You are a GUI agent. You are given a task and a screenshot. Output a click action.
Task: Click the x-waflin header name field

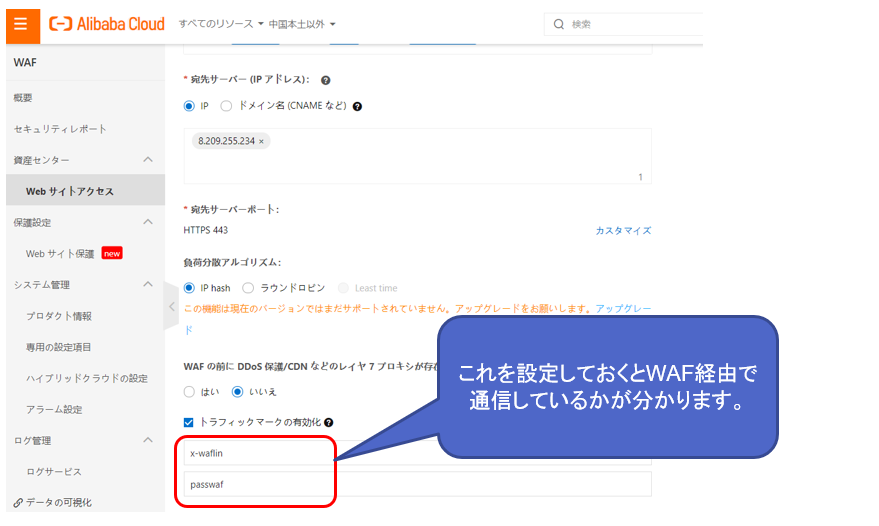[x=418, y=453]
